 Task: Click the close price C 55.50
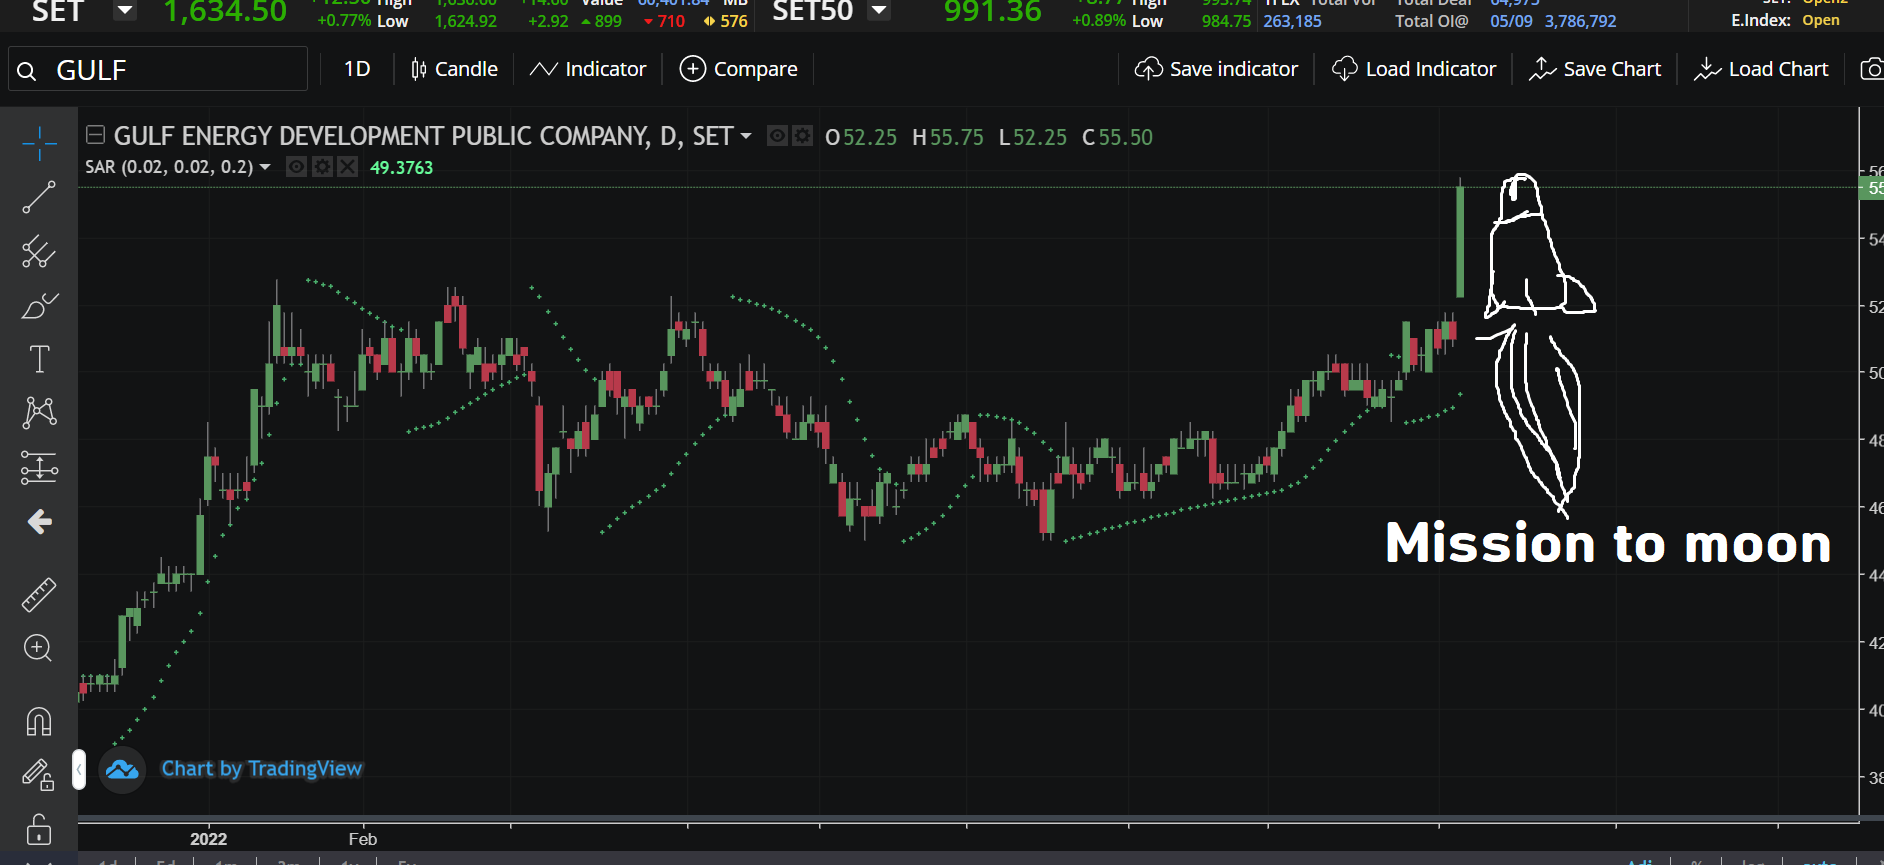[x=1118, y=137]
